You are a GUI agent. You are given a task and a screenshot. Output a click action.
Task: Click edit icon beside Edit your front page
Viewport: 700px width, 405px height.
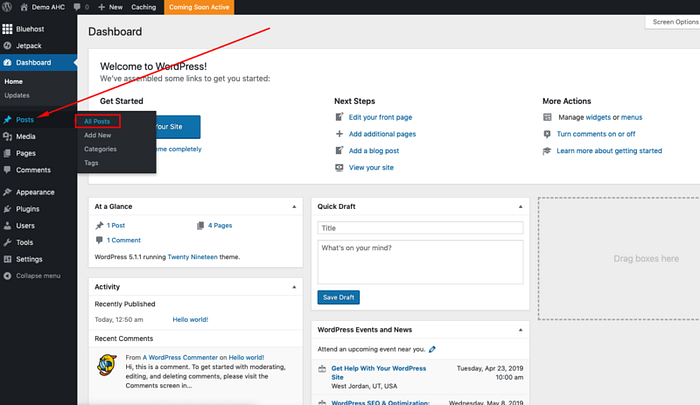[339, 117]
